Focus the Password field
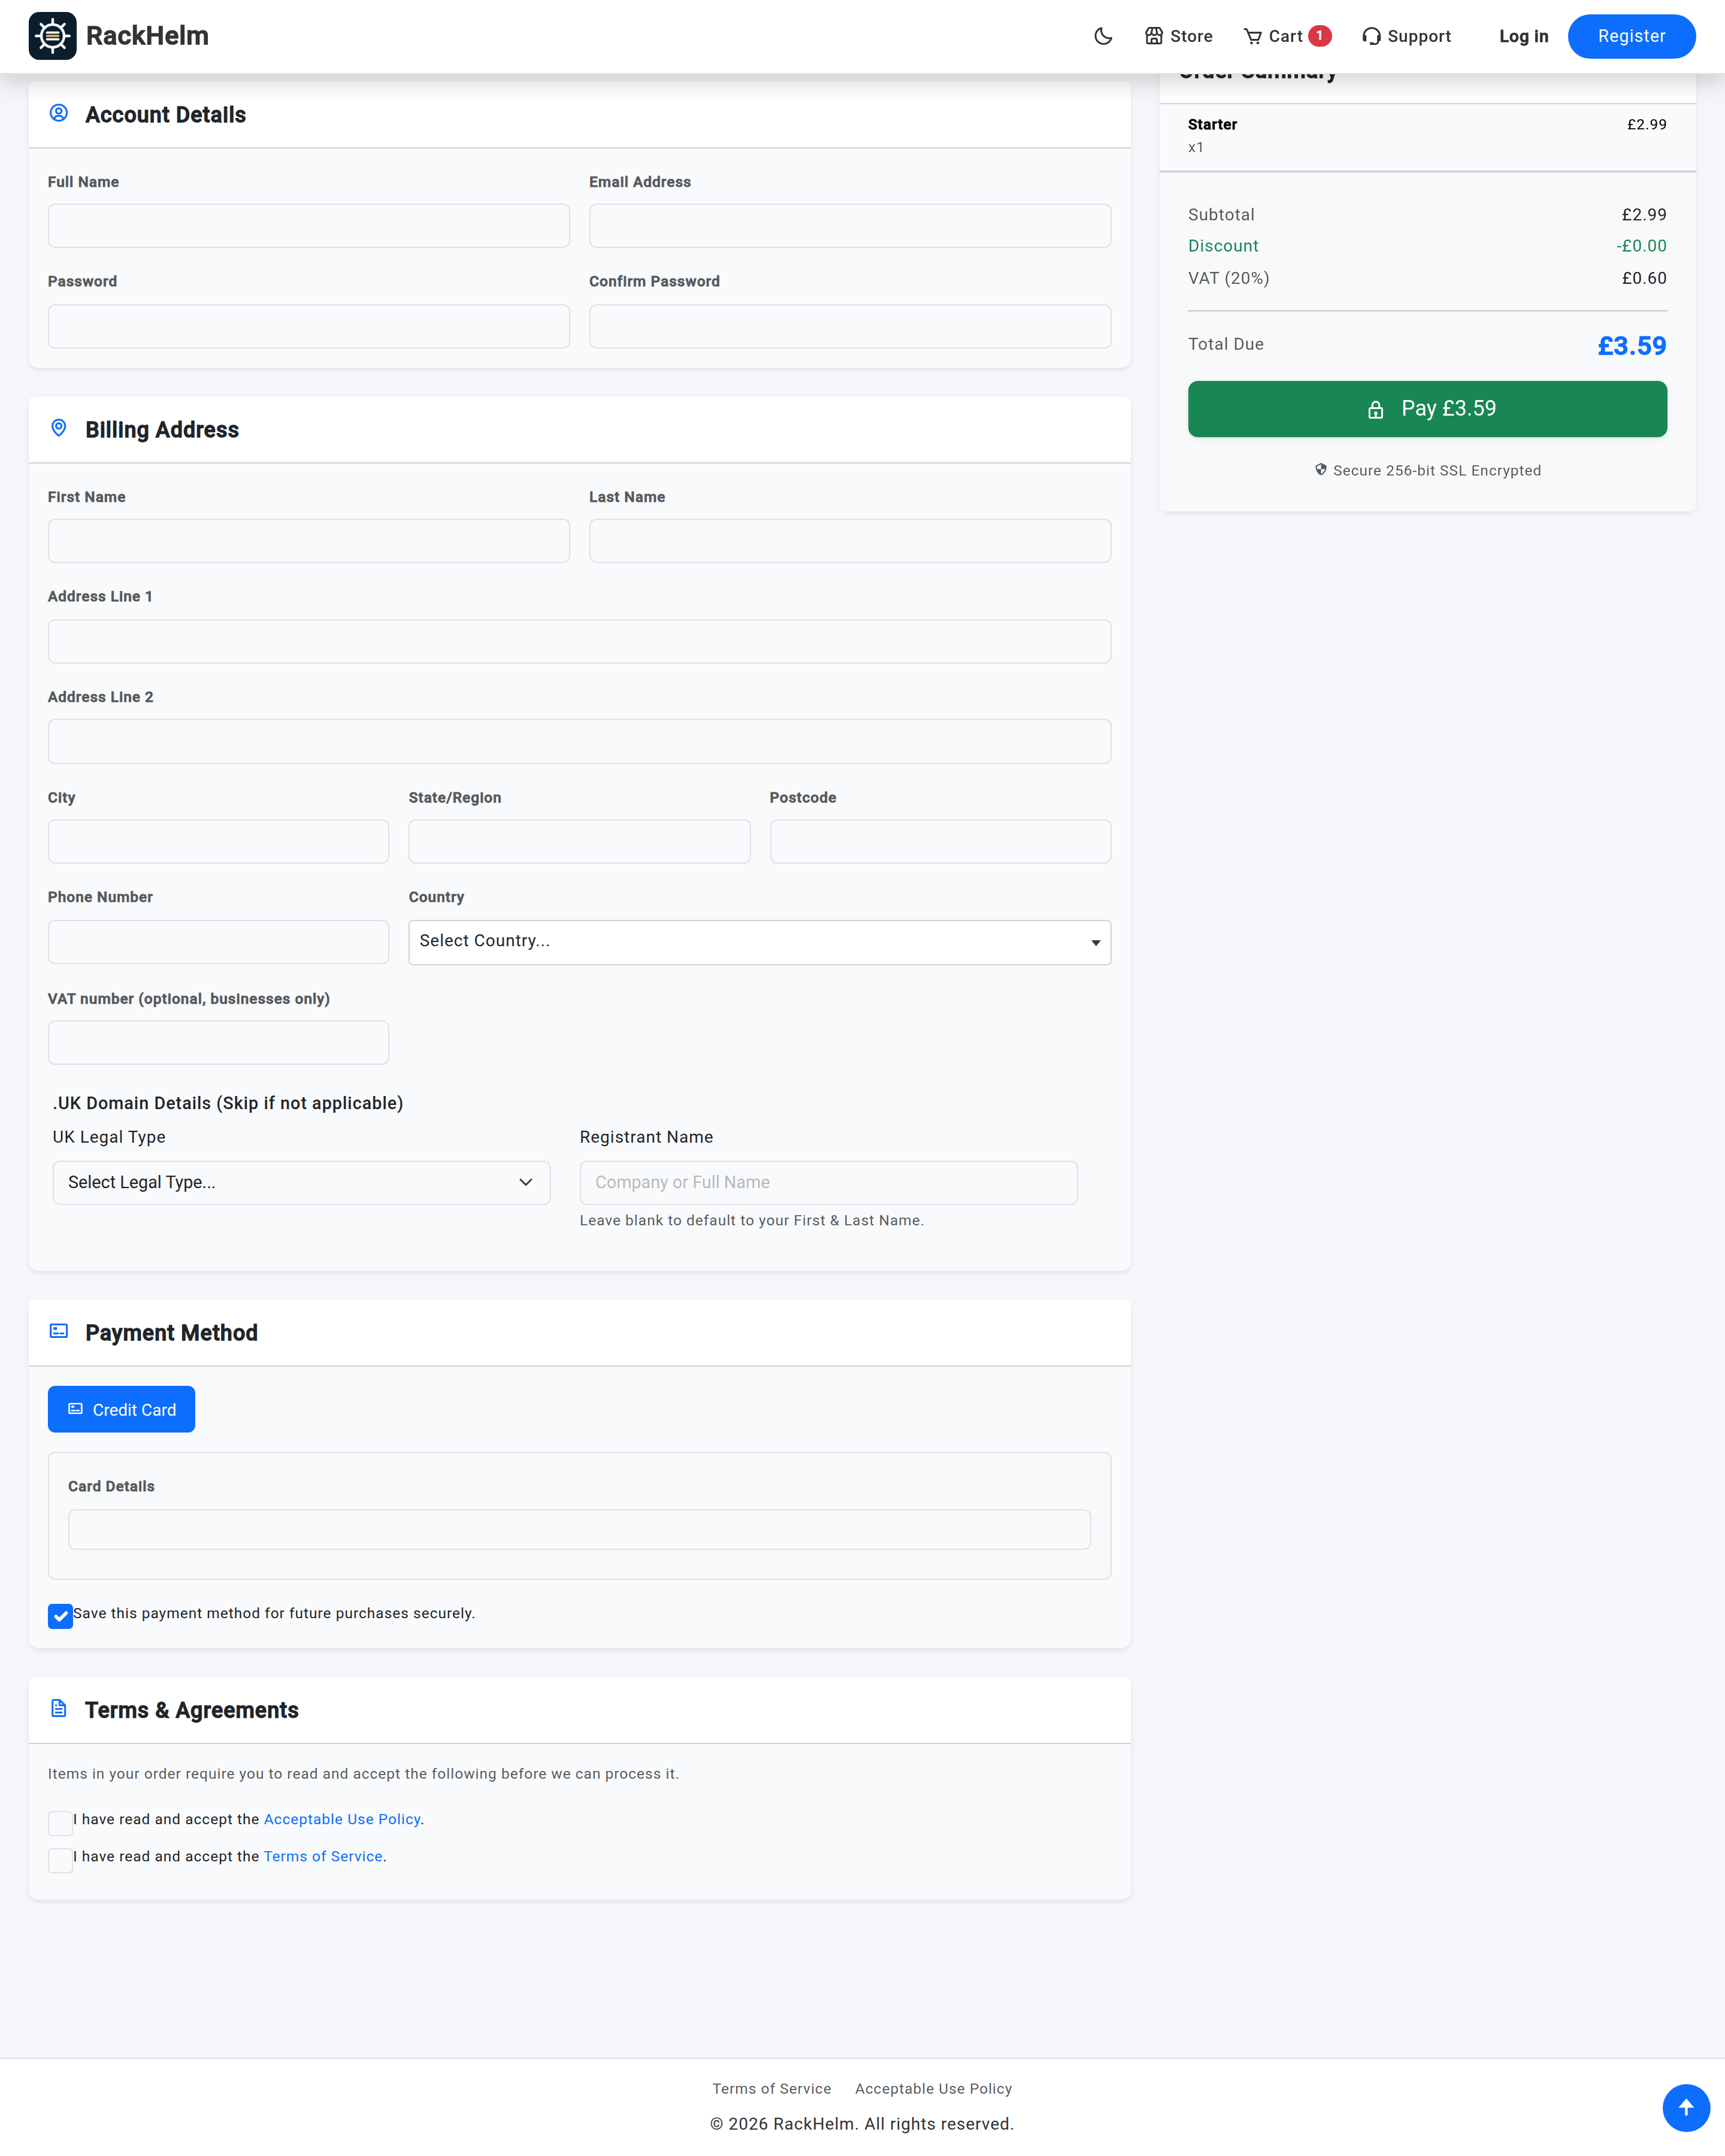The image size is (1725, 2156). tap(308, 326)
